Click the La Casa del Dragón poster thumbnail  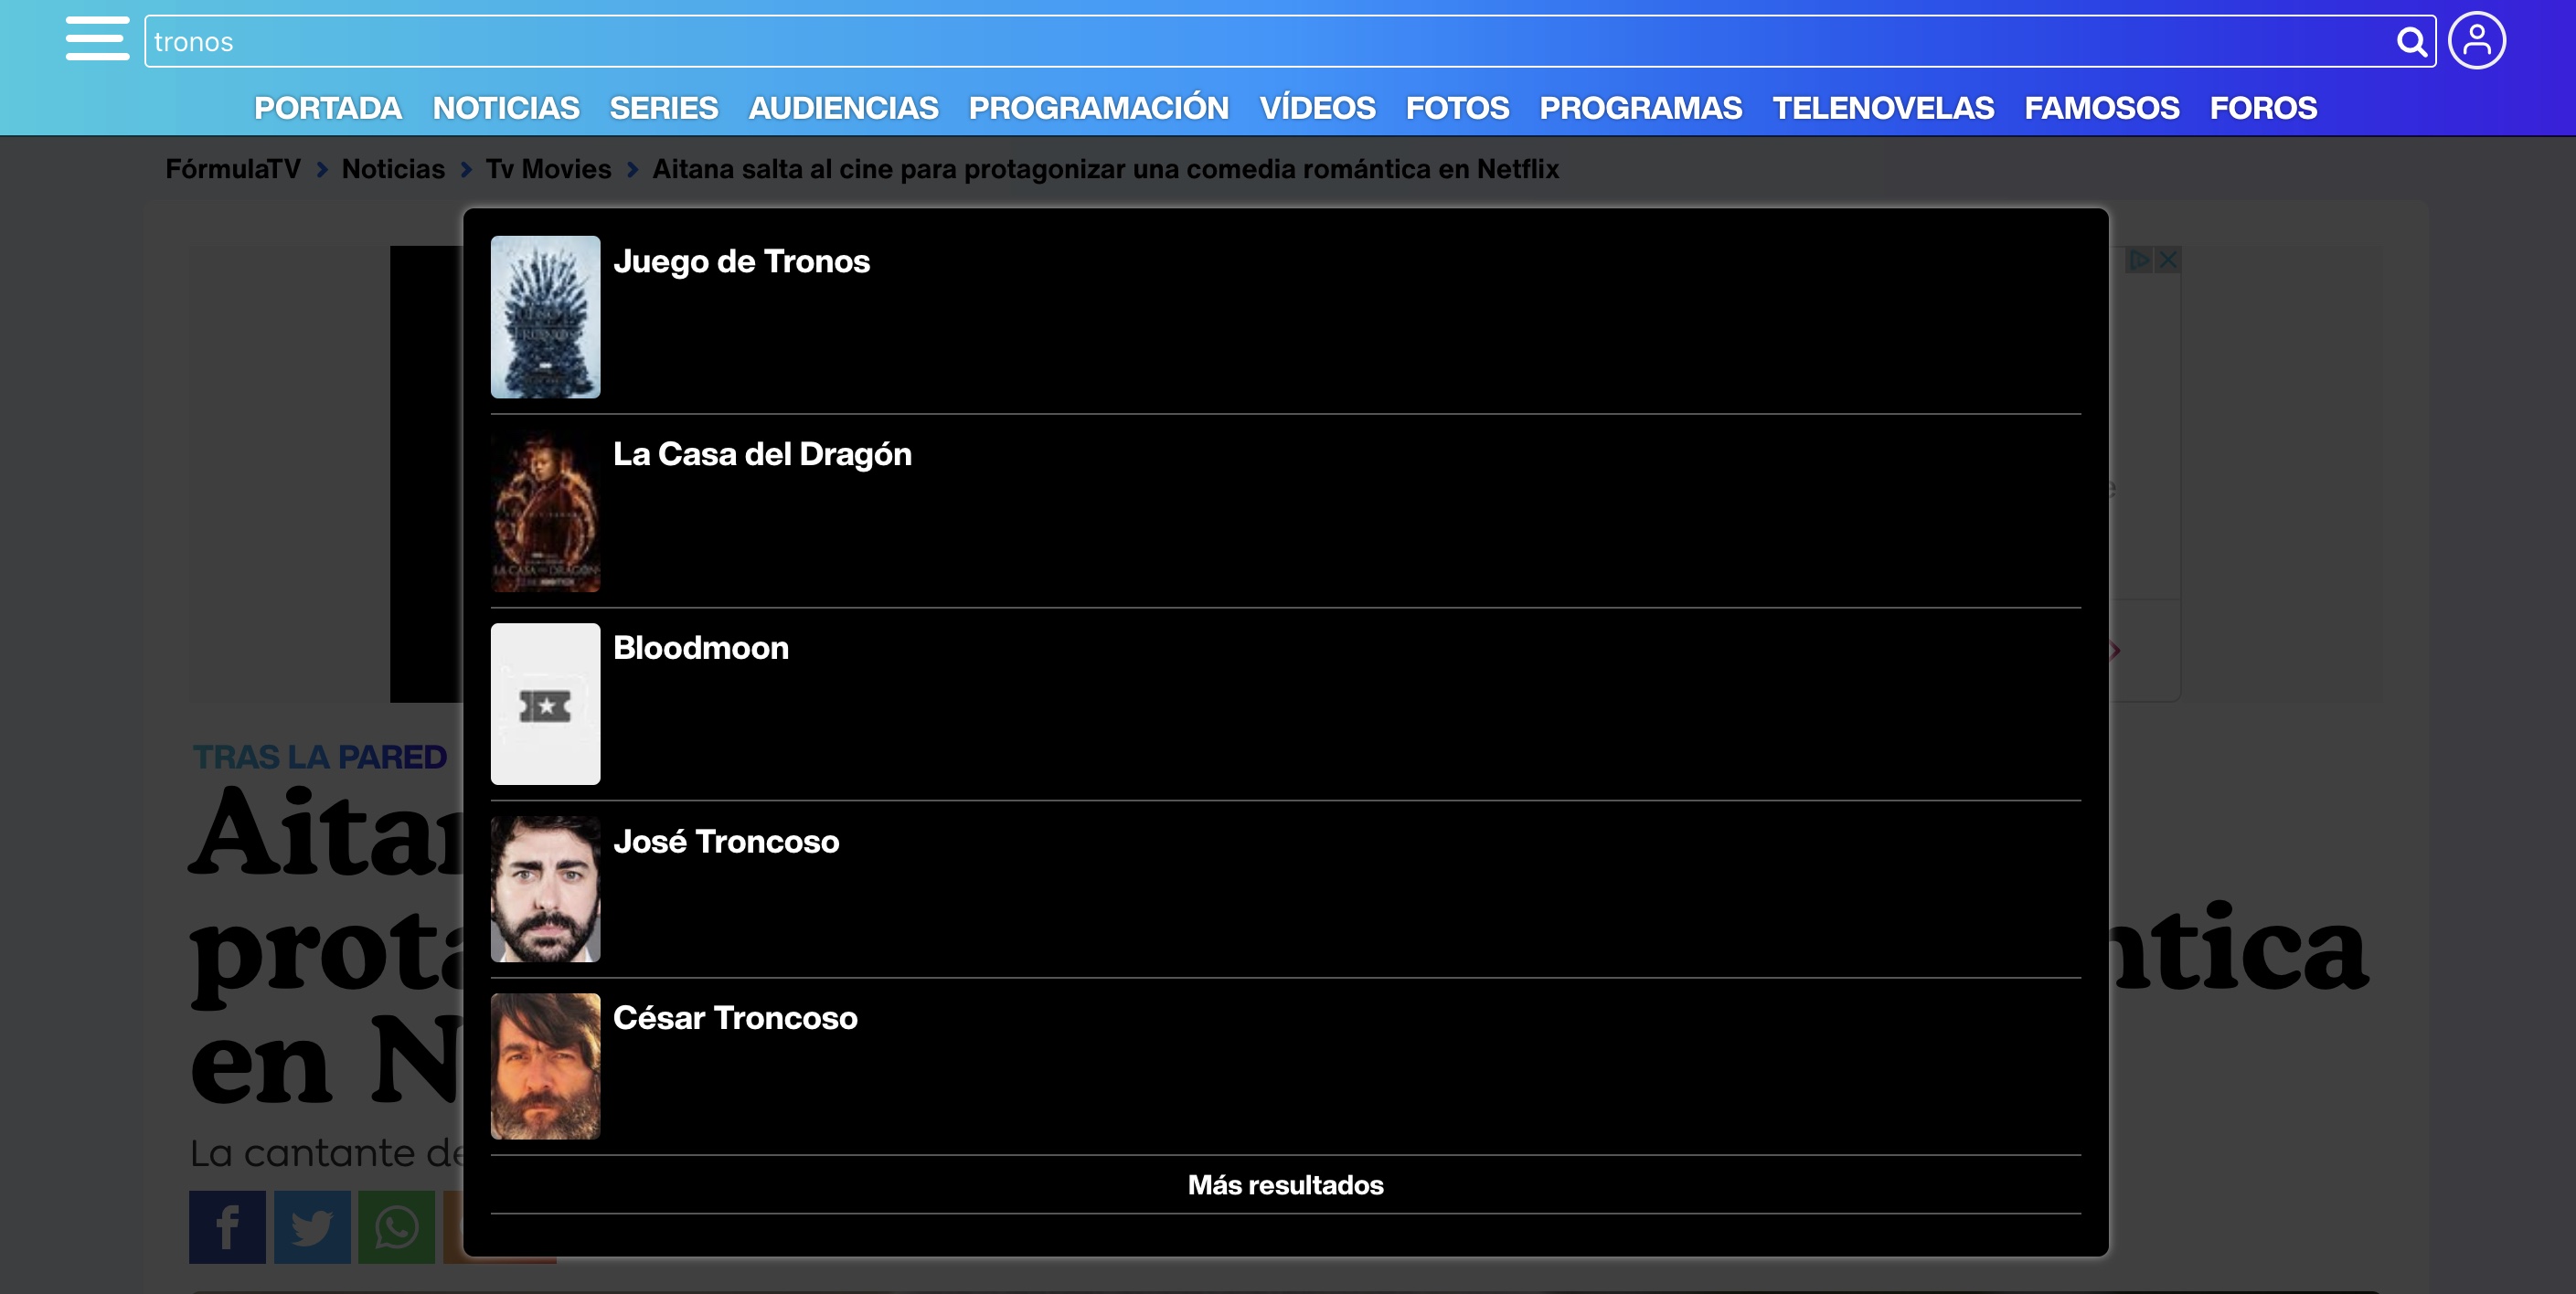546,511
